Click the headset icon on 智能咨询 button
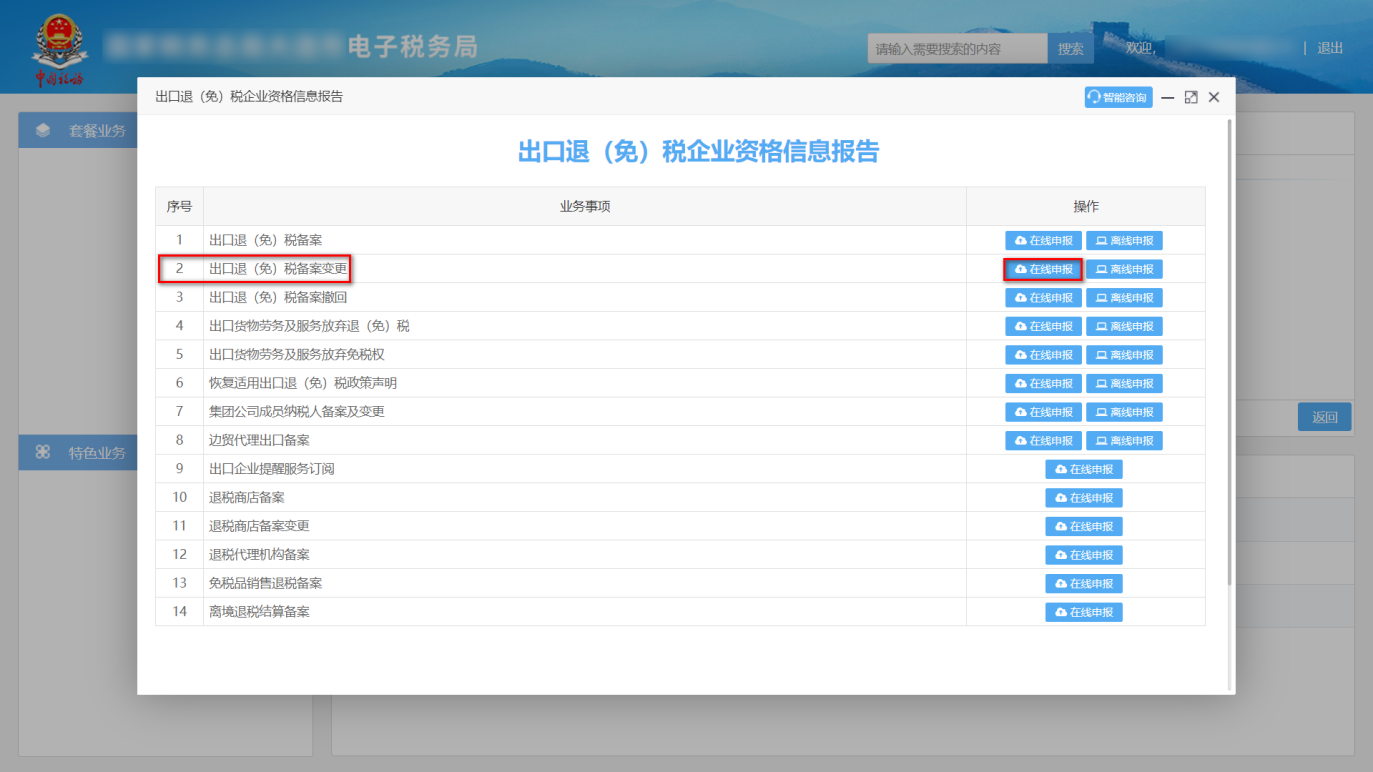The height and width of the screenshot is (772, 1373). (1093, 97)
